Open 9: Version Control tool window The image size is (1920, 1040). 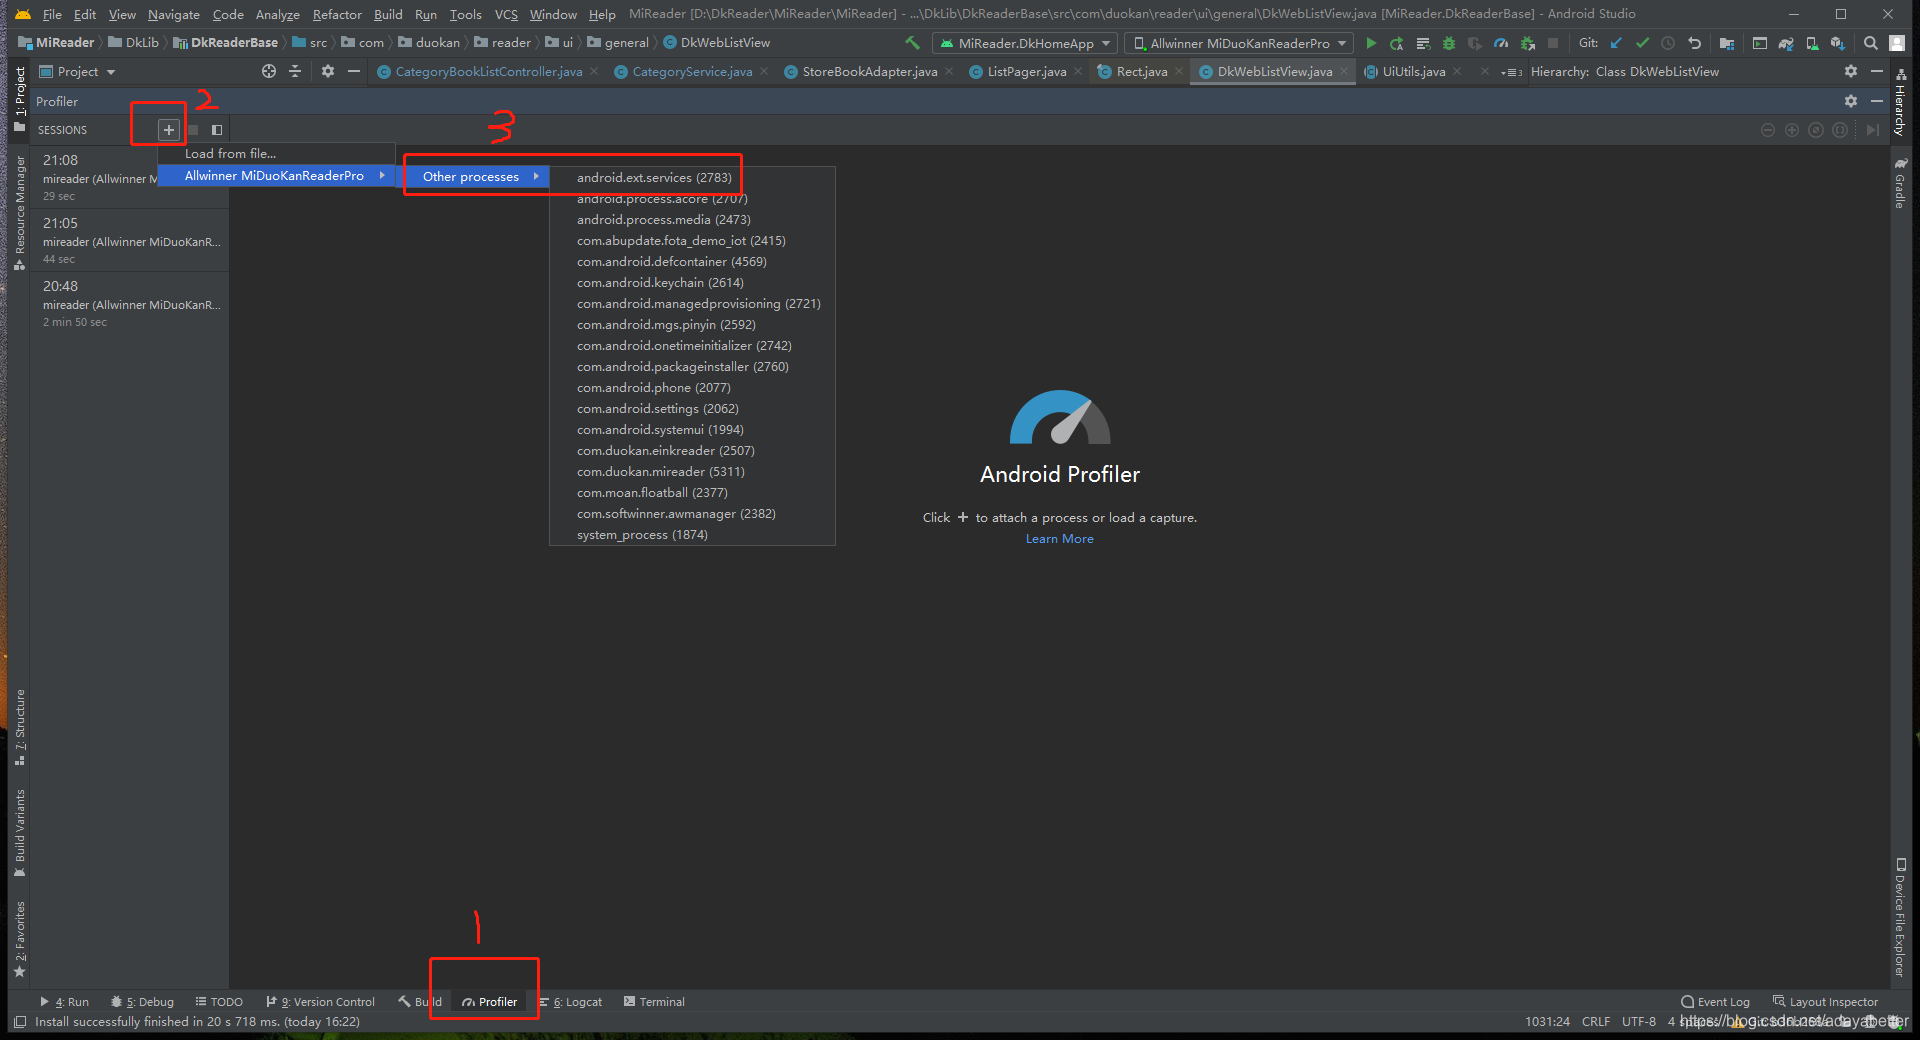tap(320, 1002)
